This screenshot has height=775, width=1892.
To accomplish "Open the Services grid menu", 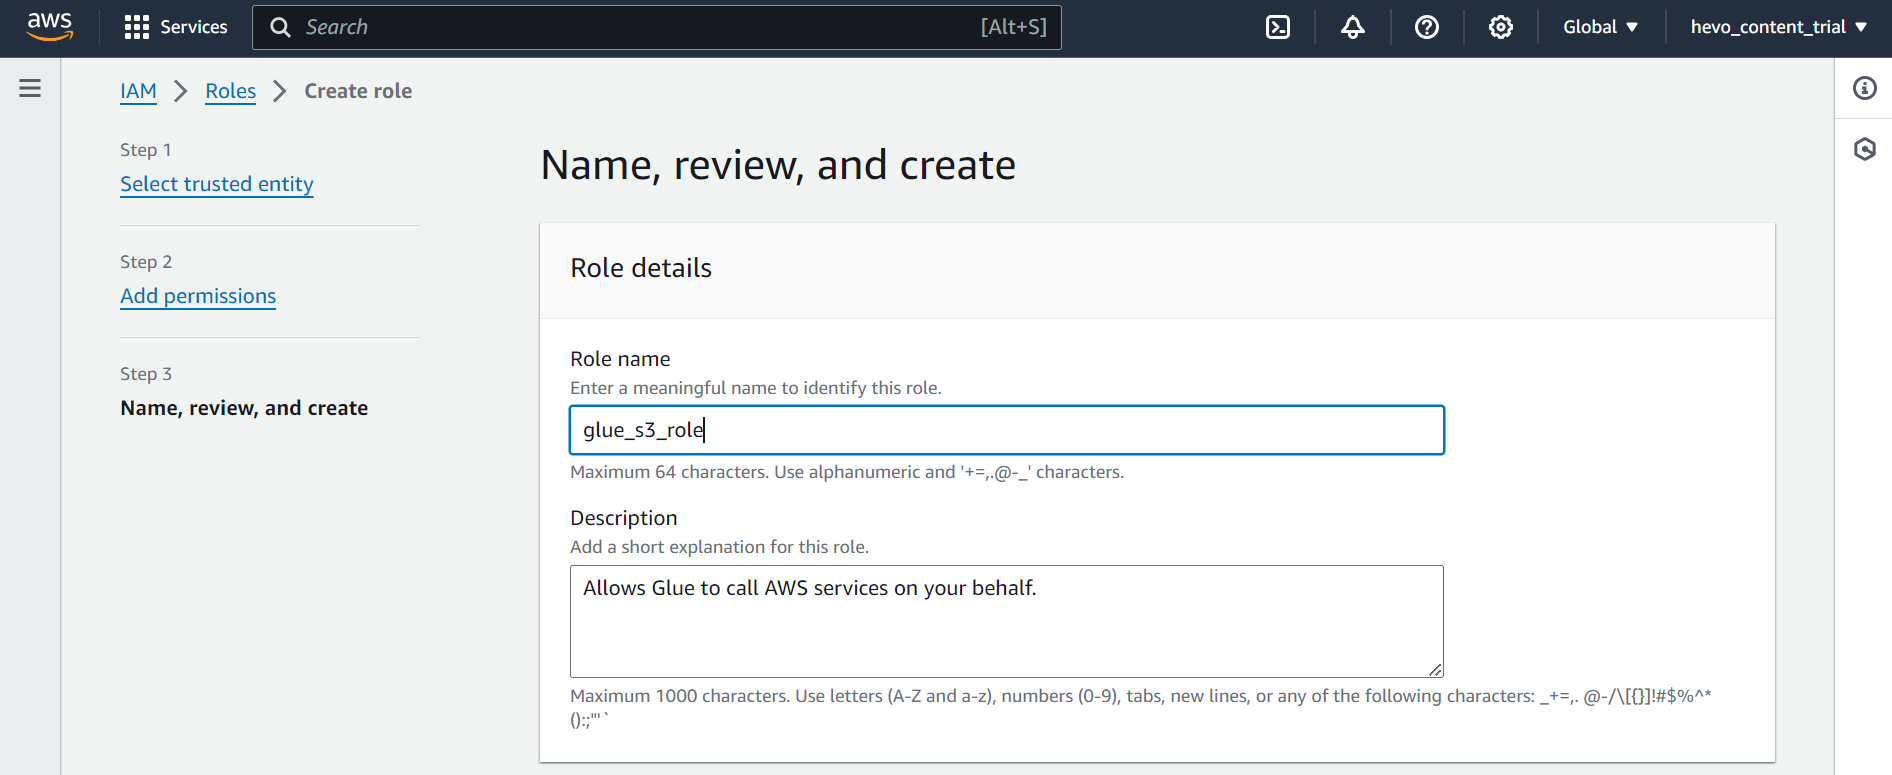I will [x=175, y=27].
